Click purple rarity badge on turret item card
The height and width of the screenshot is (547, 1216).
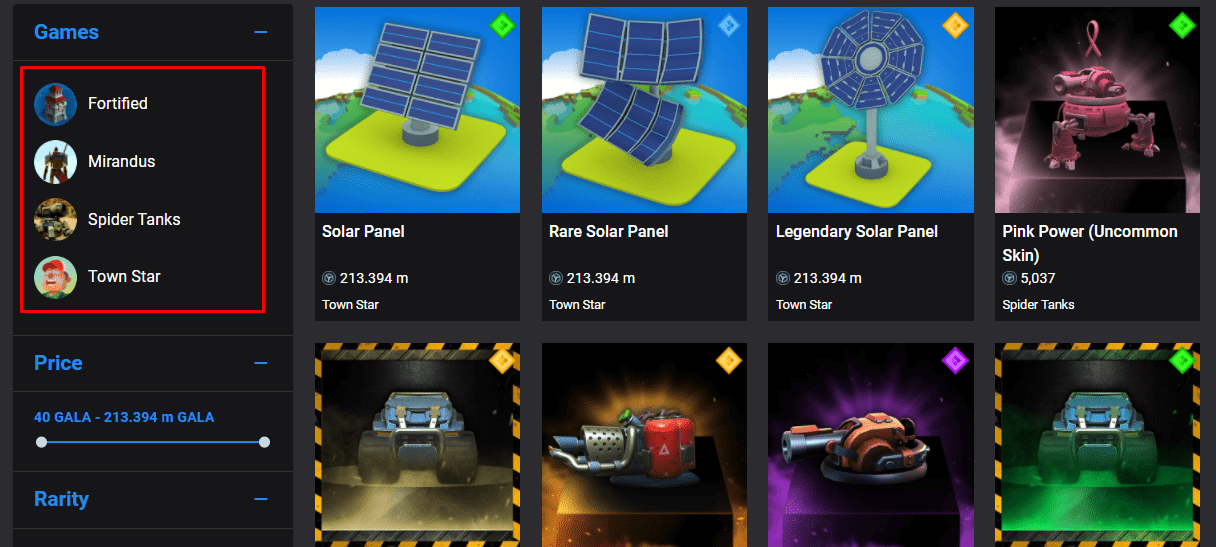[x=956, y=360]
